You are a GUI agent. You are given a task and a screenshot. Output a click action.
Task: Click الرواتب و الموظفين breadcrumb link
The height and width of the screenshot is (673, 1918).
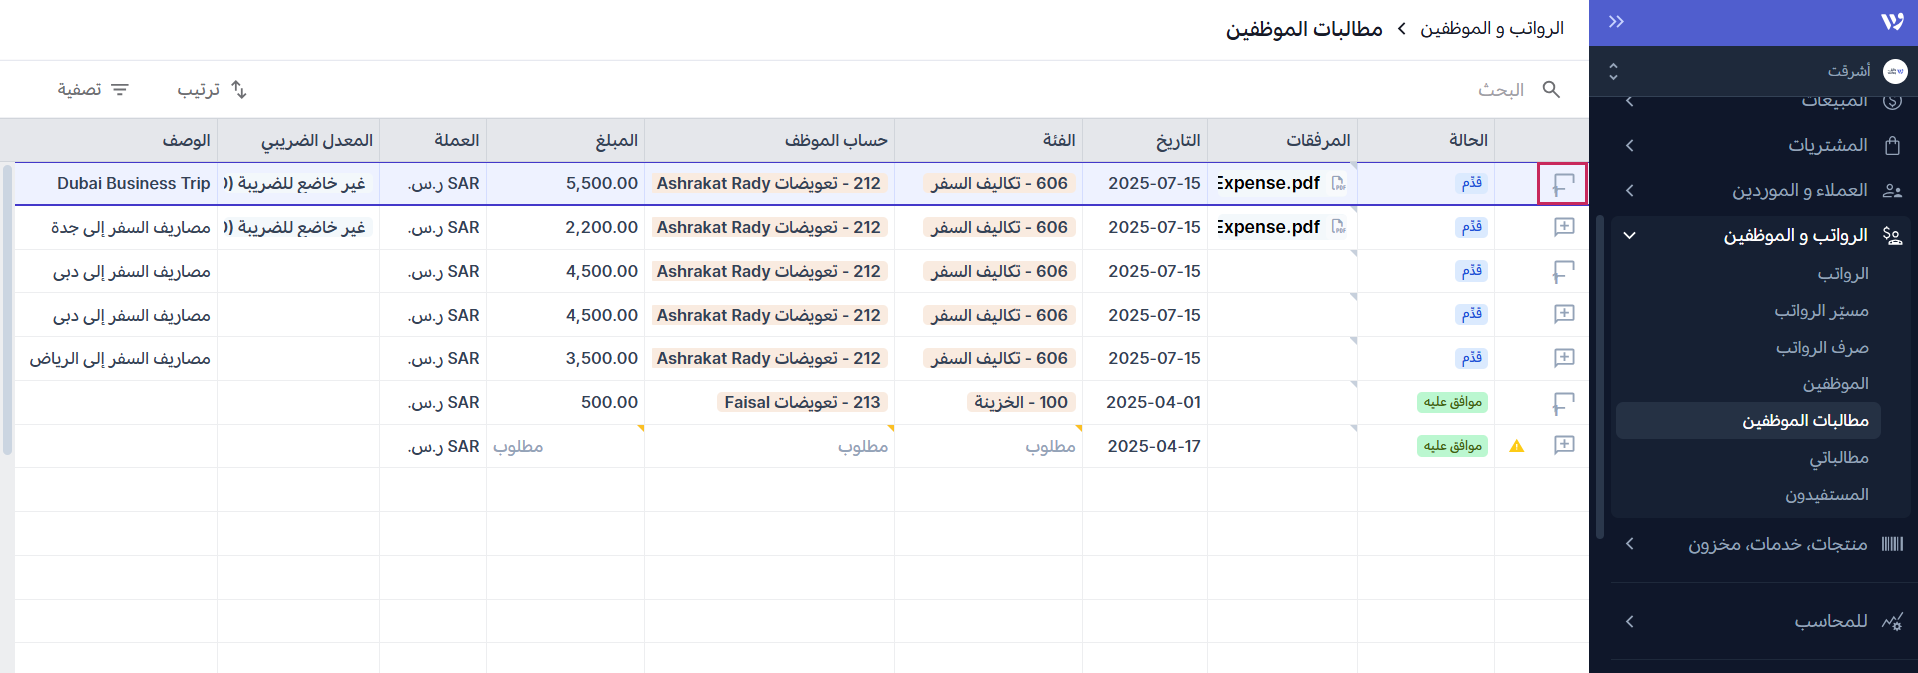click(1491, 29)
